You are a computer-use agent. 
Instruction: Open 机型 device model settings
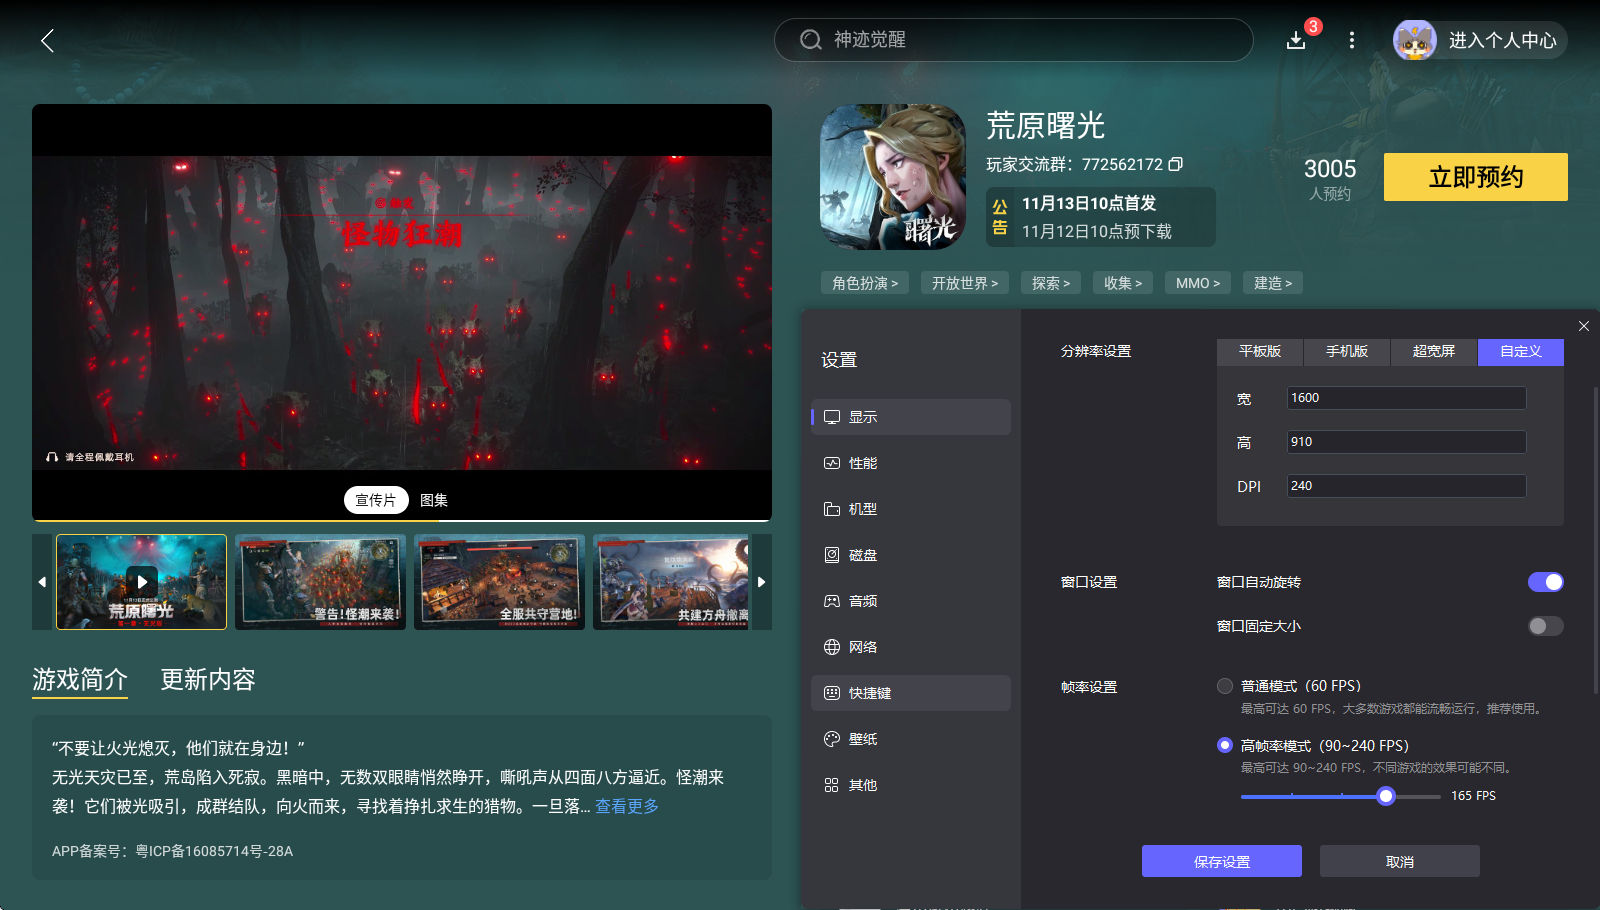pos(911,509)
